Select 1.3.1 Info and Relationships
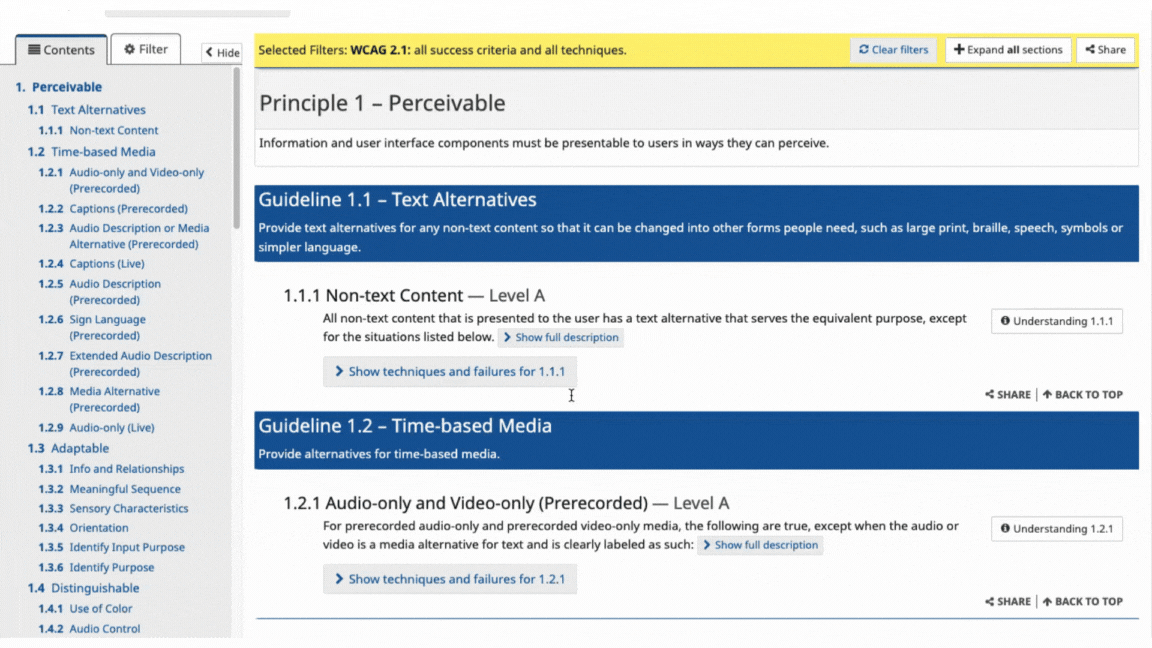 point(112,469)
